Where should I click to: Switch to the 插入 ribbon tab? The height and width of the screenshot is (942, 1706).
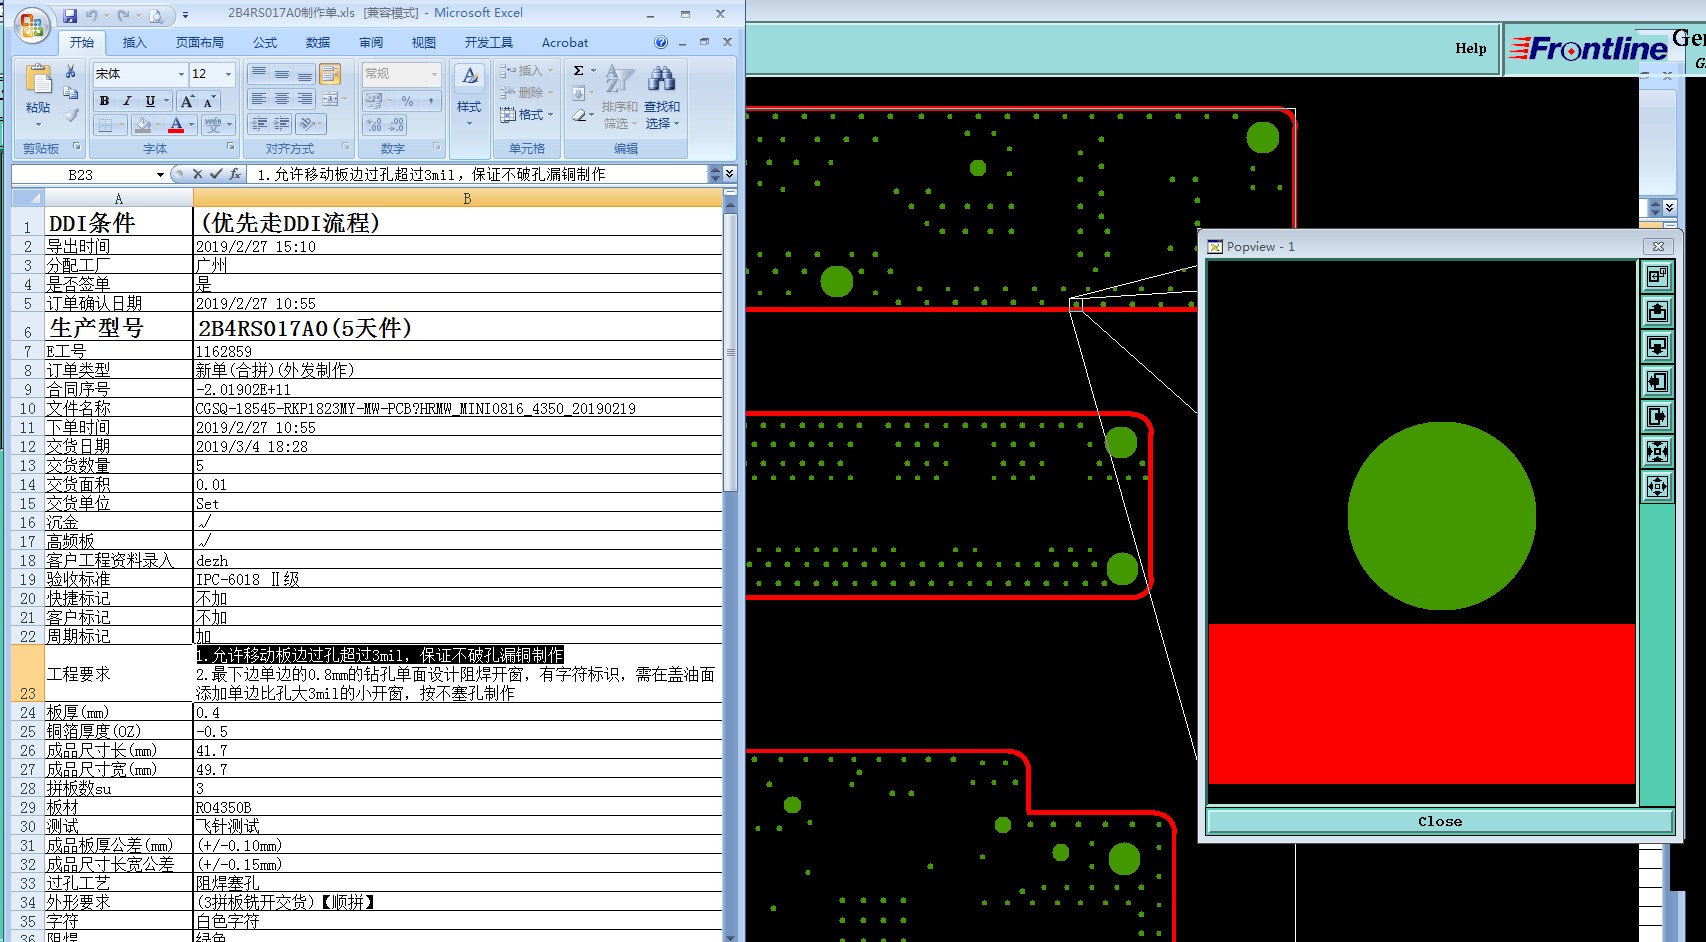[x=134, y=43]
